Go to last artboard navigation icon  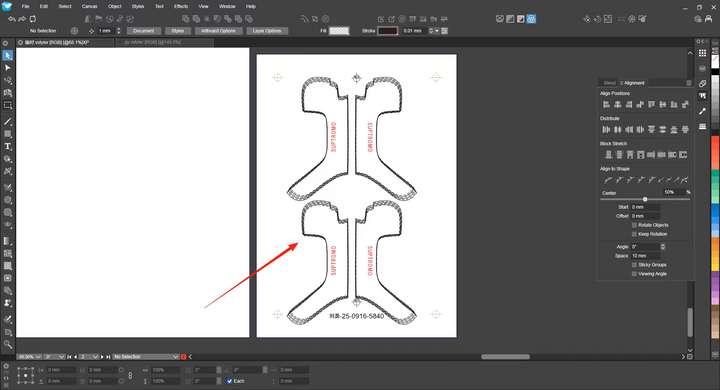[x=108, y=356]
